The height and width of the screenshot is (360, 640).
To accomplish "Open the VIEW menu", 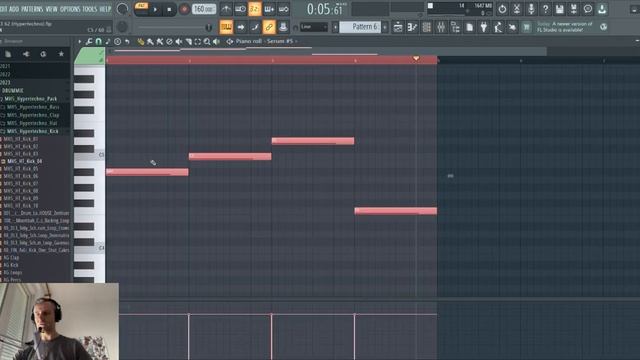I will 51,9.
